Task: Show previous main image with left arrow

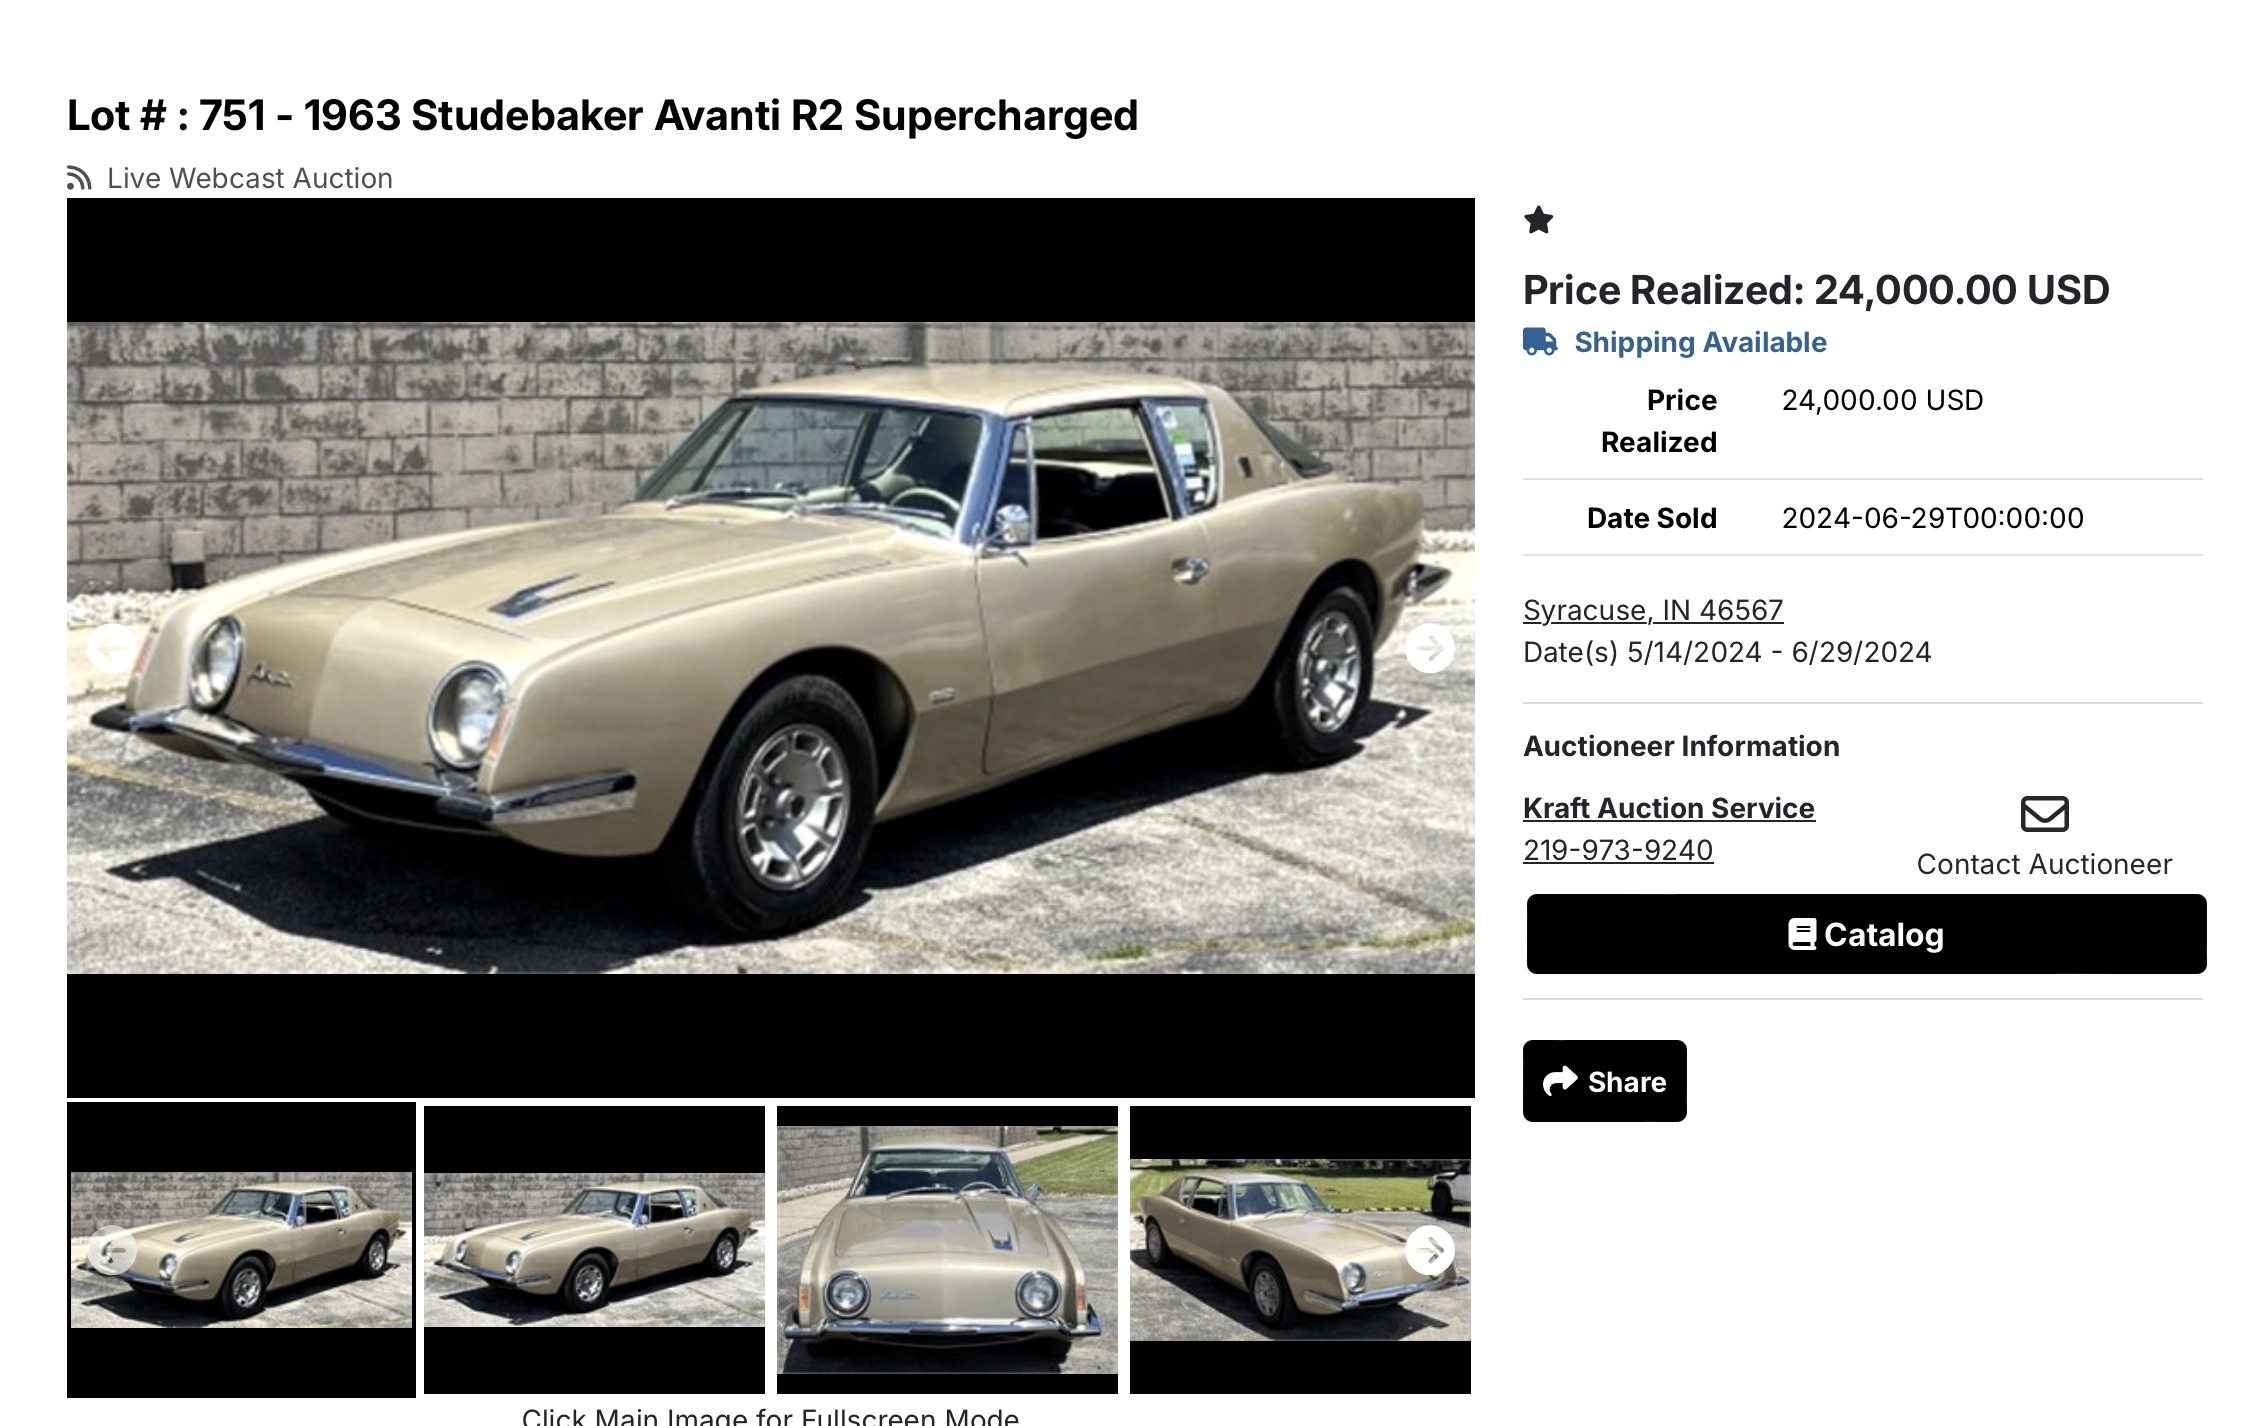Action: (x=111, y=649)
